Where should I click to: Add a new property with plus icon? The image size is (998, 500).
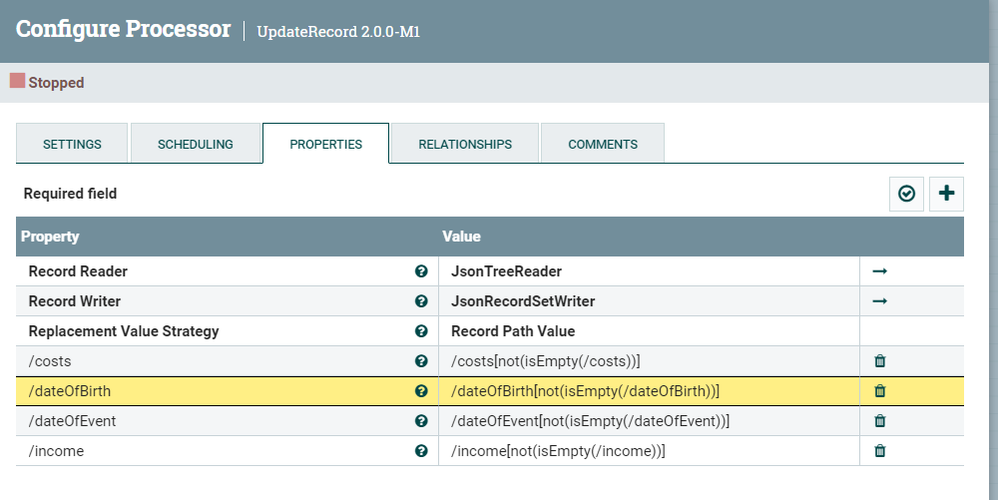(946, 194)
